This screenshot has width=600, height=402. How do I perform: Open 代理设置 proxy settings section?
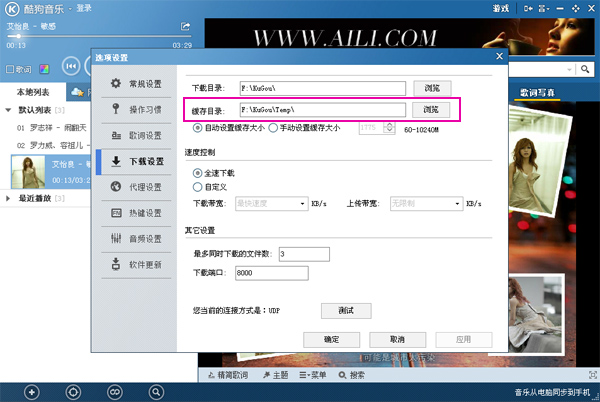point(136,187)
